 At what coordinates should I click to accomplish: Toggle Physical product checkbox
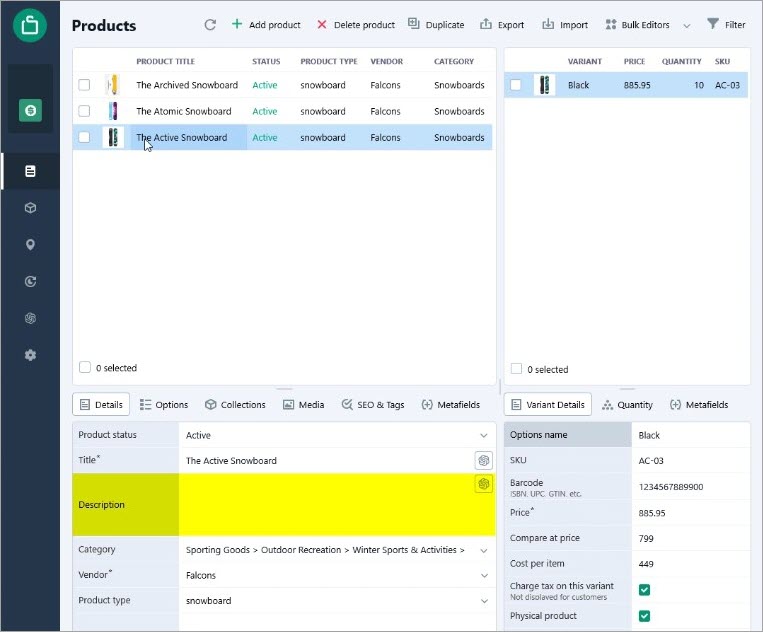click(644, 616)
